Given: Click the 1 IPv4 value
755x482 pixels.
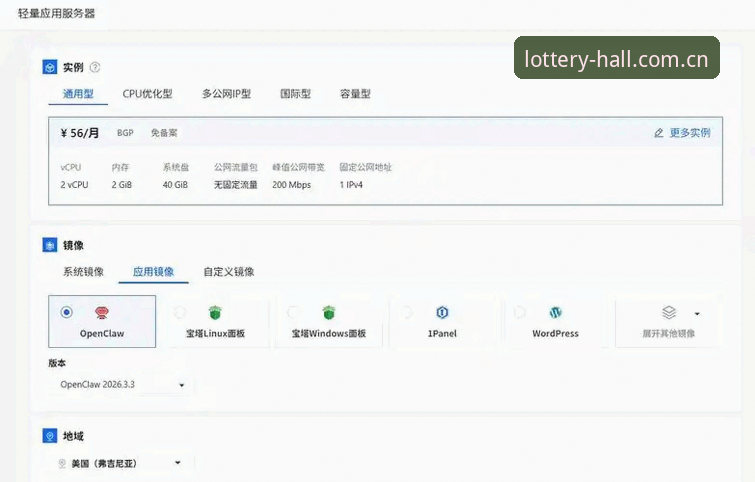Looking at the screenshot, I should (351, 185).
